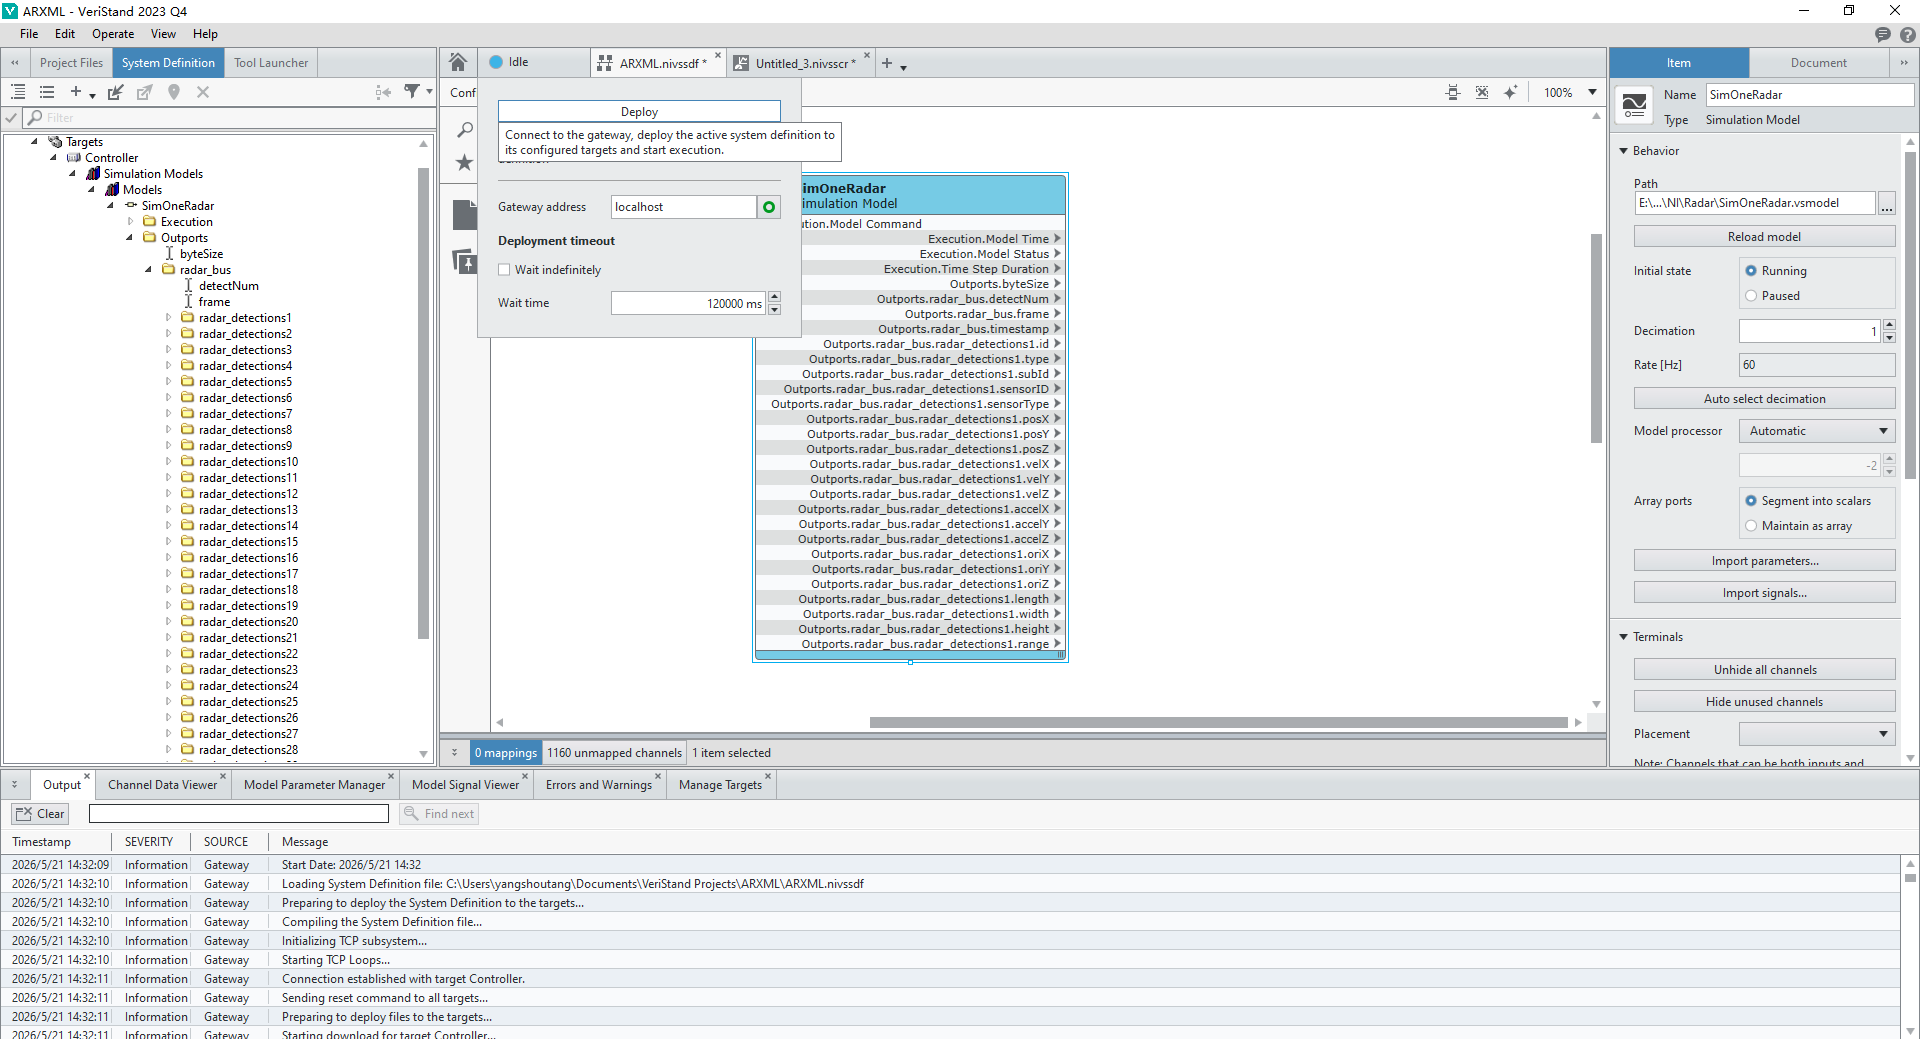Image resolution: width=1920 pixels, height=1039 pixels.
Task: Click the sparkle auto-arrange icon
Action: (1511, 93)
